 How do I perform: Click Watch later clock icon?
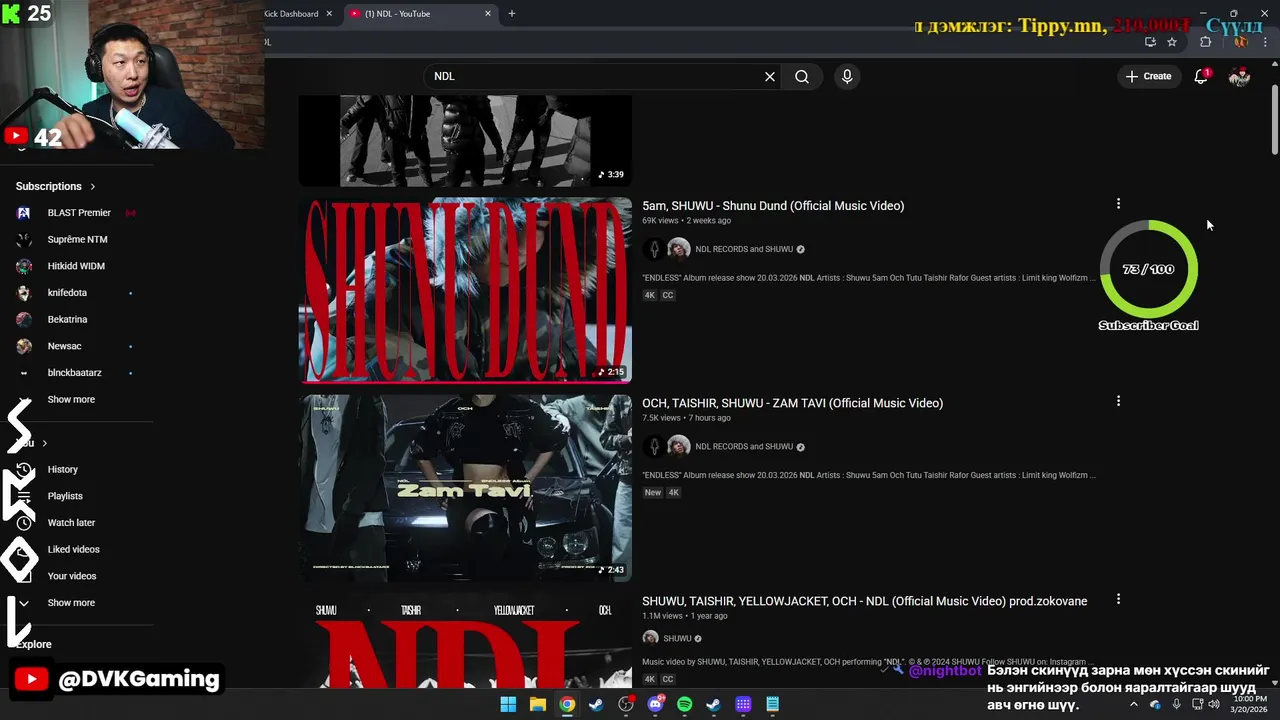pyautogui.click(x=24, y=523)
